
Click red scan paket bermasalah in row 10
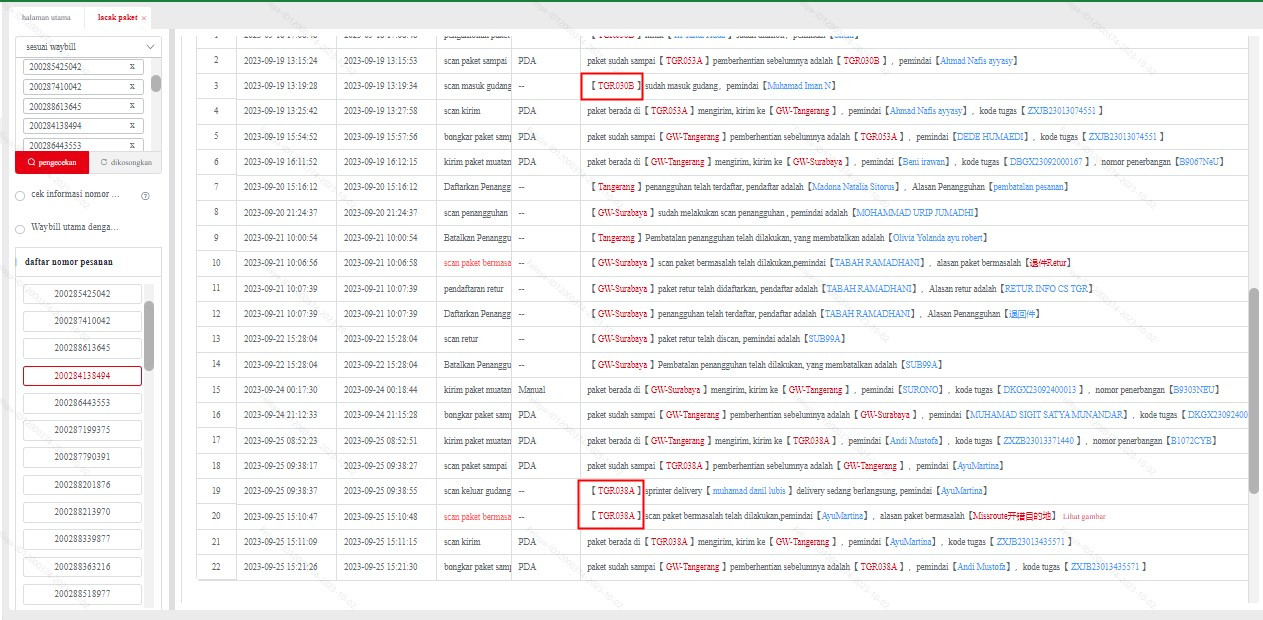[x=478, y=263]
